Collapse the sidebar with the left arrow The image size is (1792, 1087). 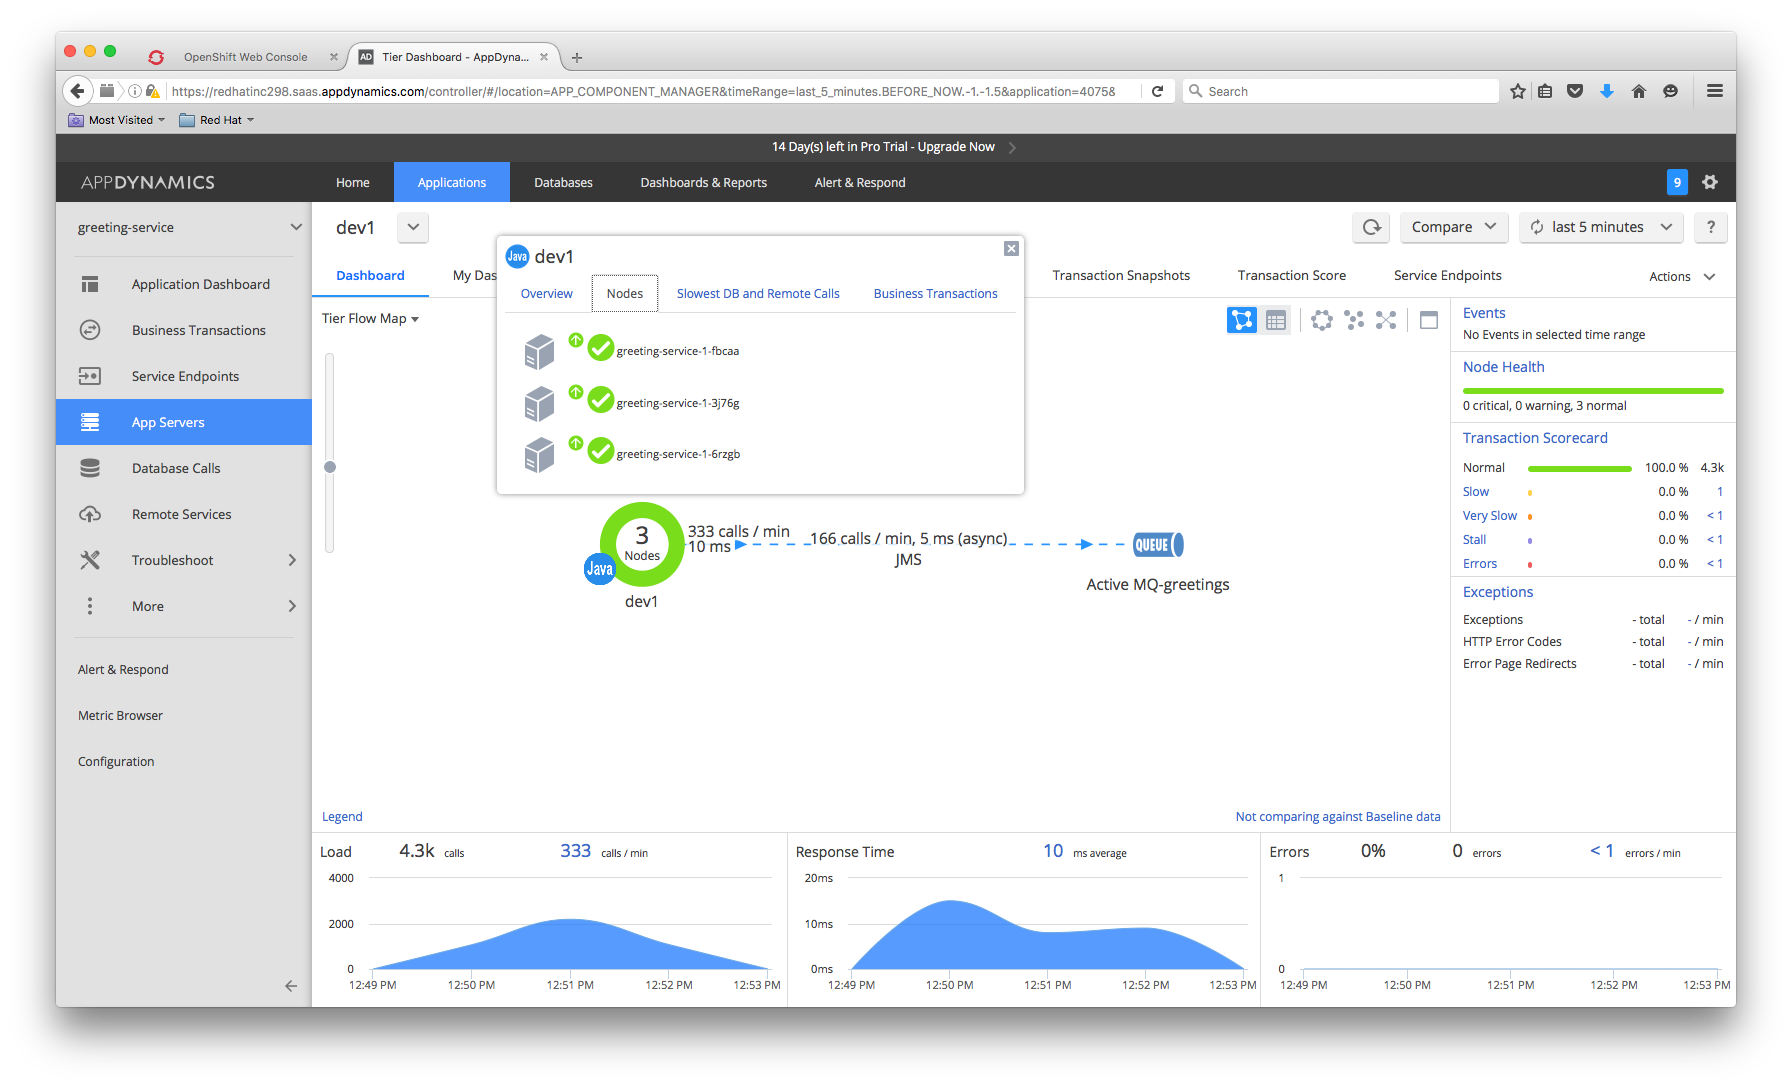point(291,986)
